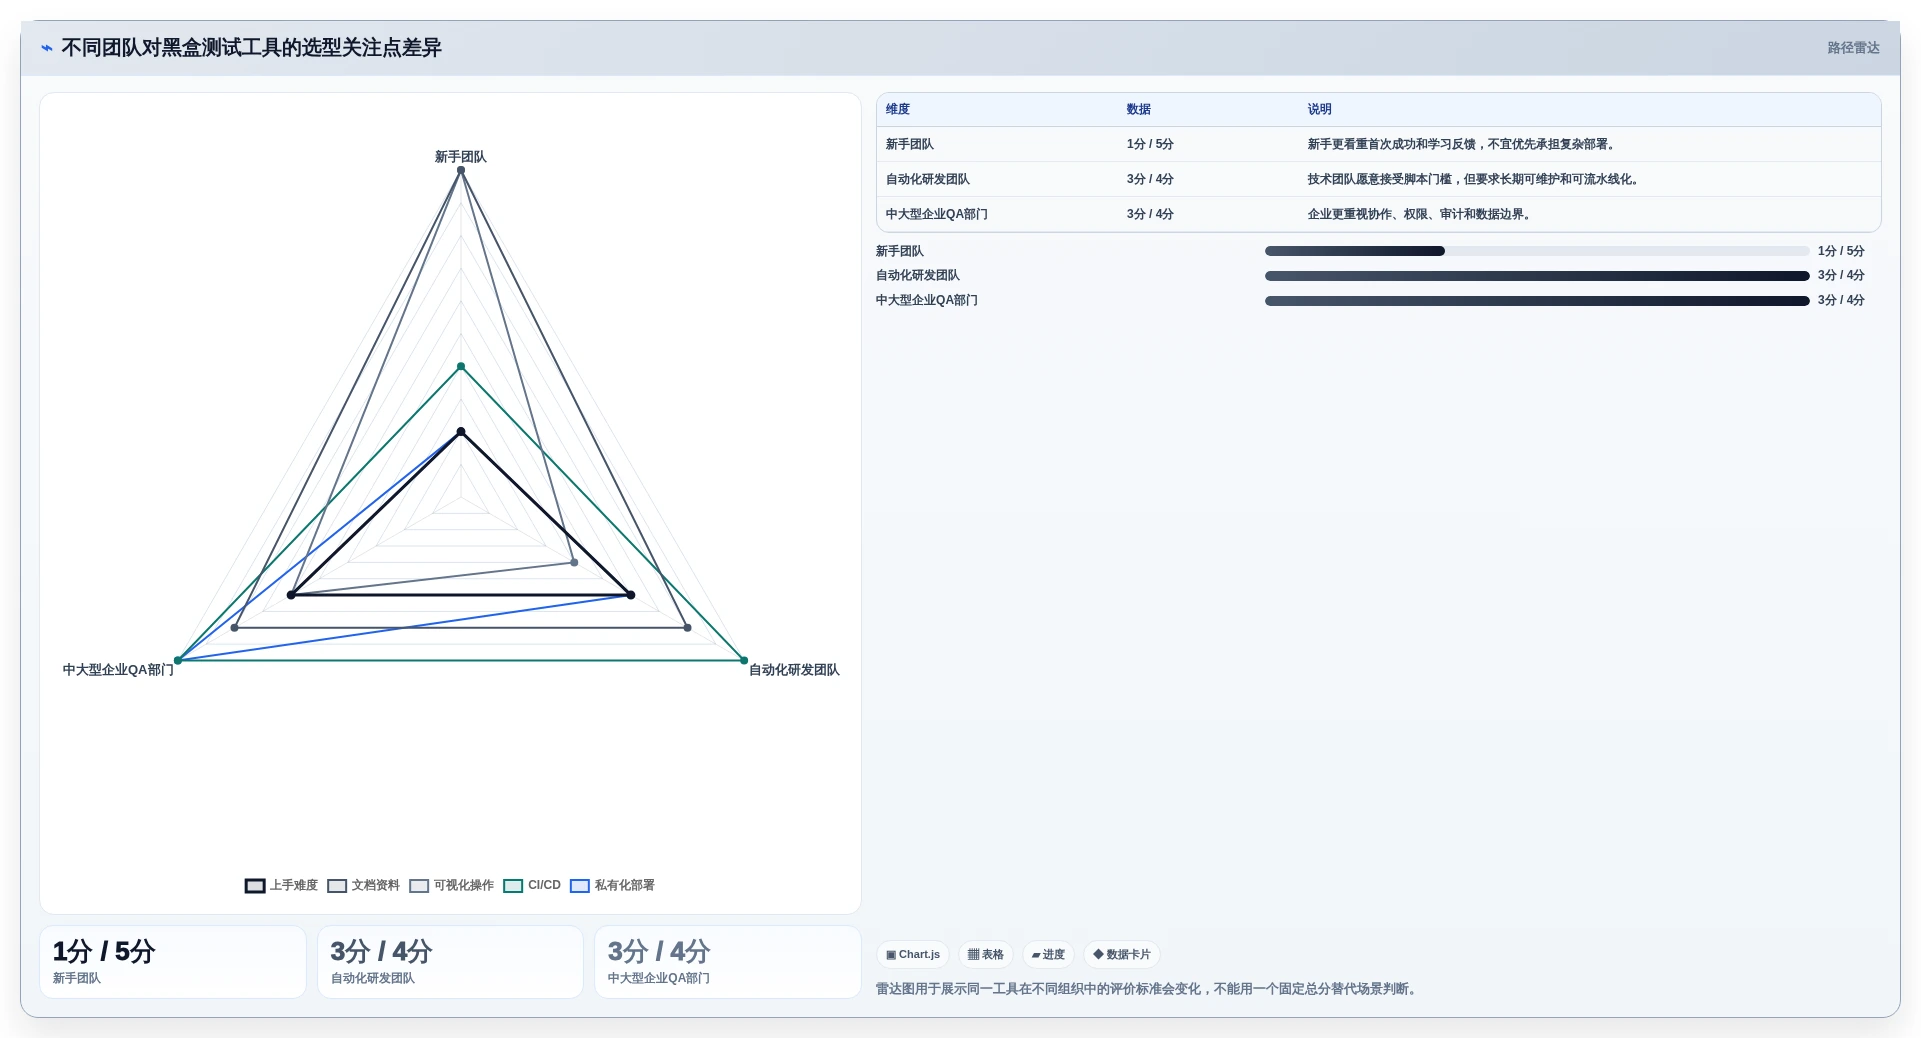
Task: Click the 中大型企业QA部门 progress row label
Action: click(x=927, y=301)
